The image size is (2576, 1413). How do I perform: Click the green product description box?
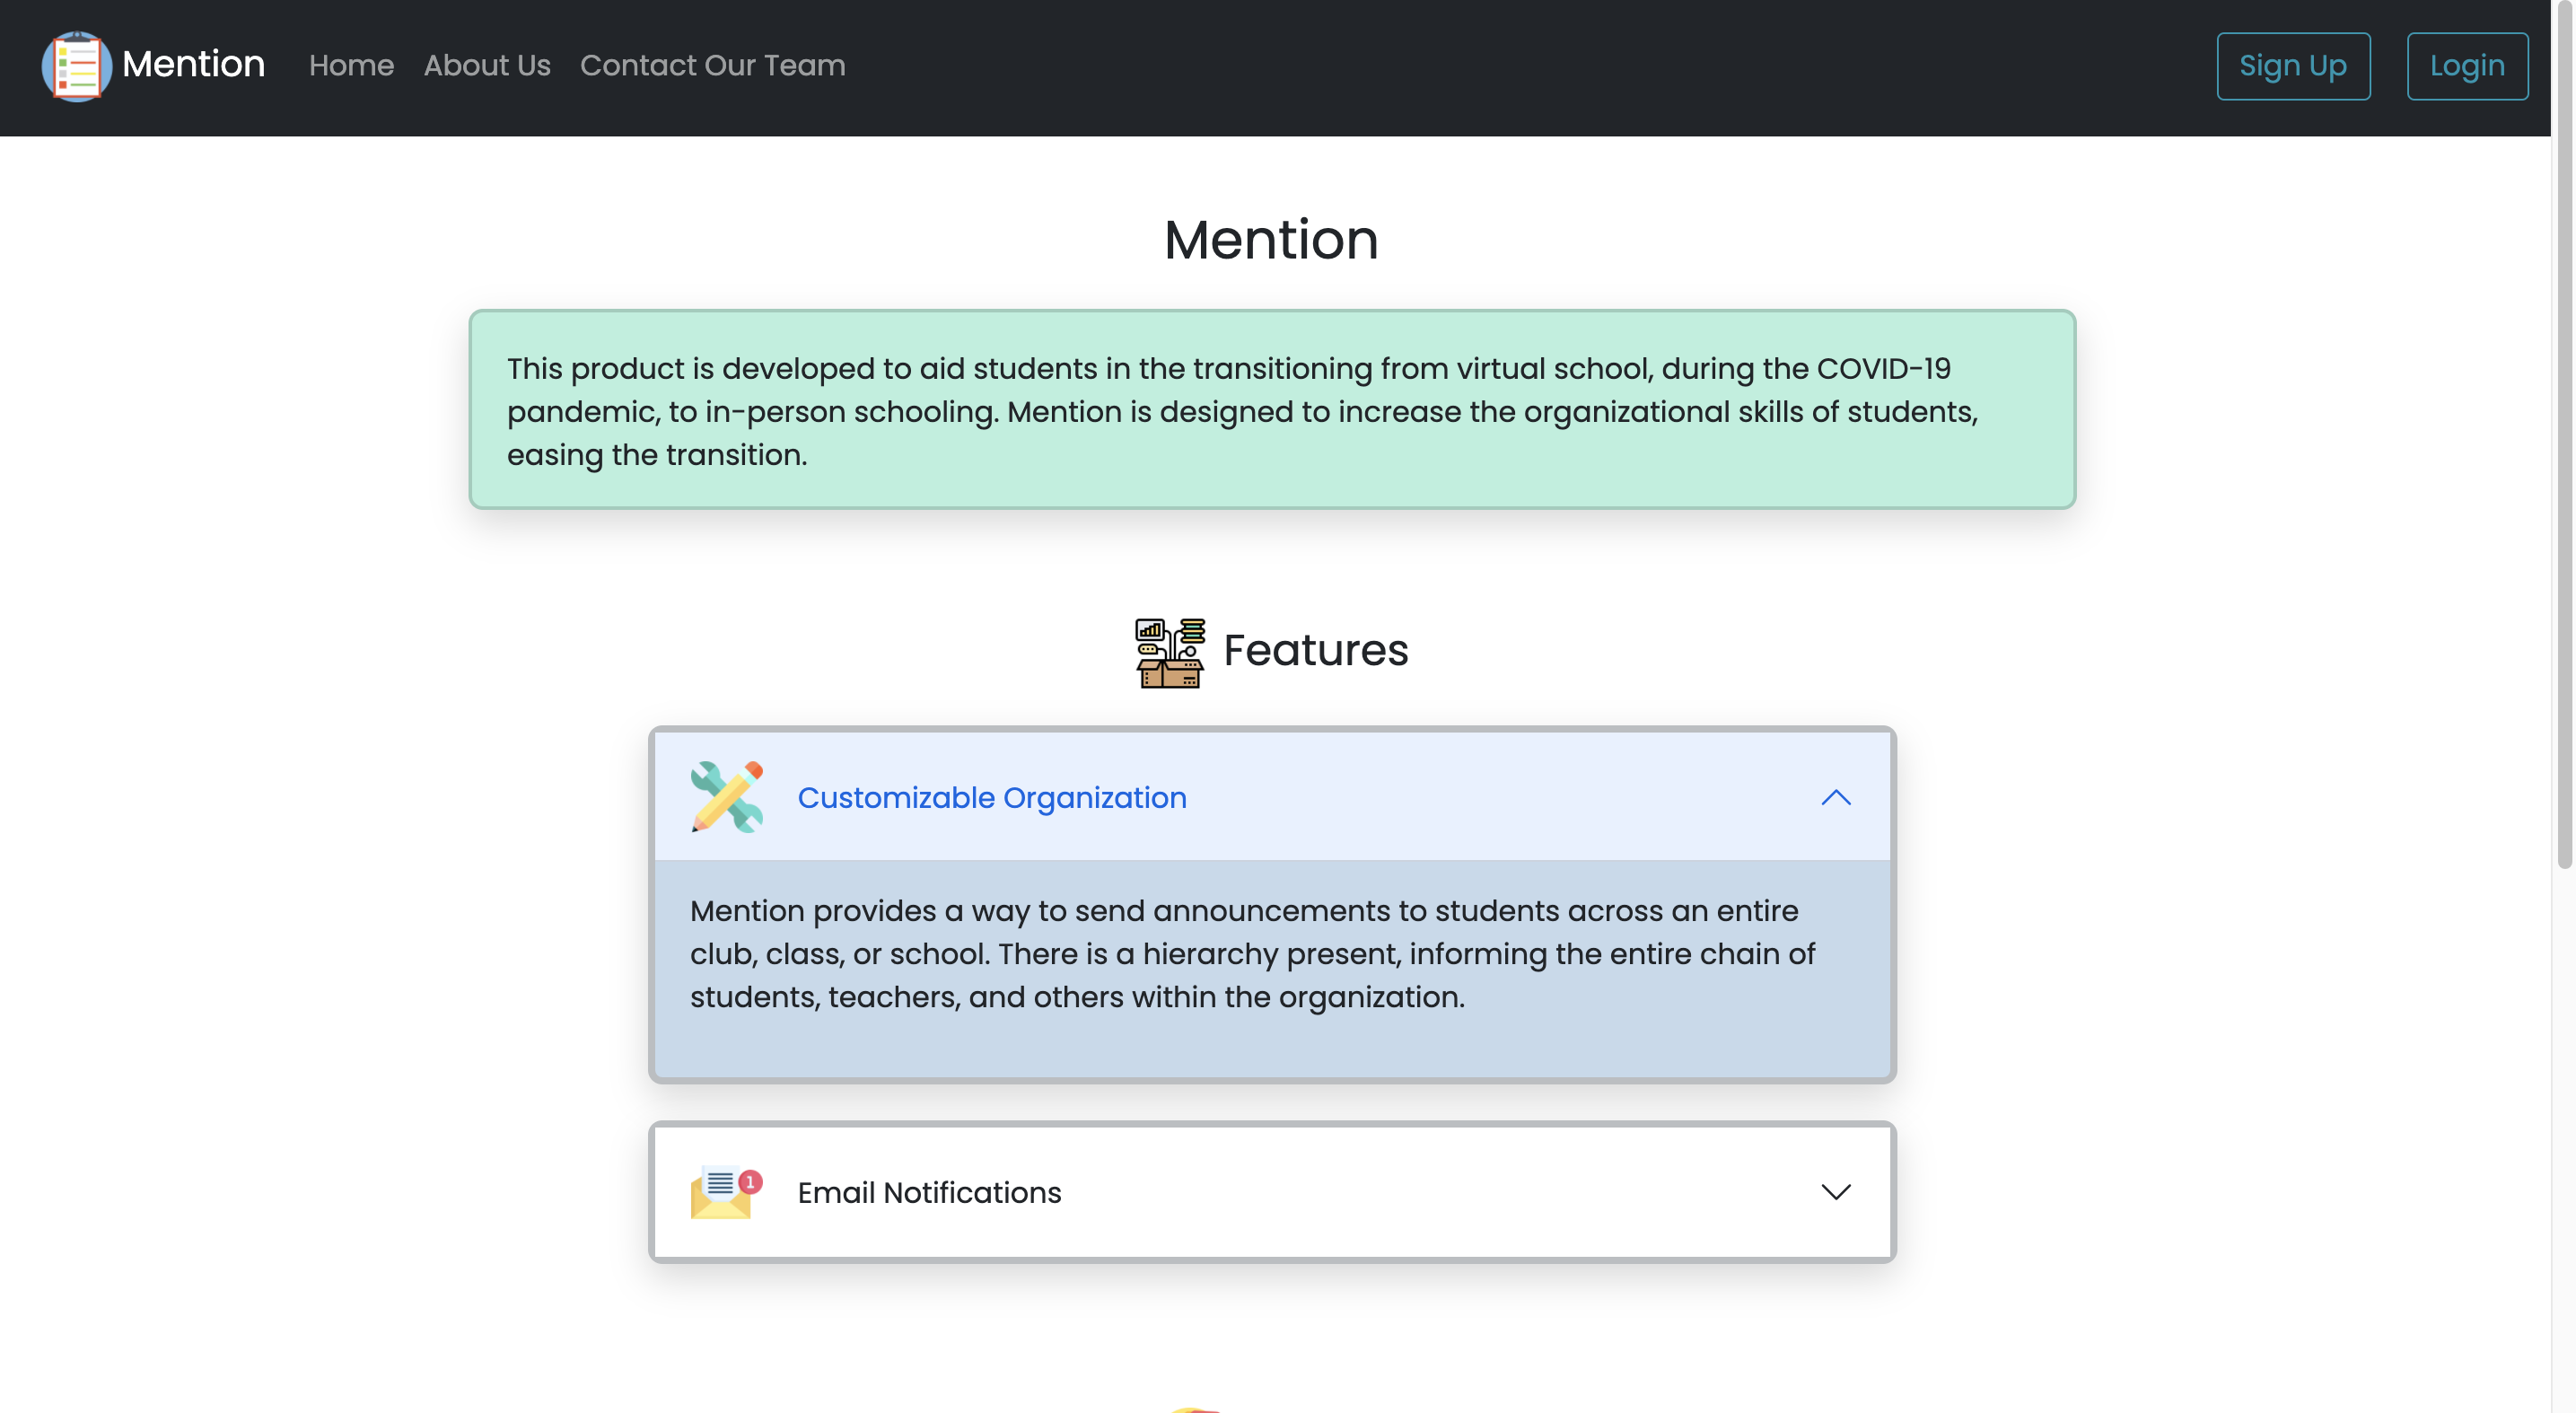coord(1271,410)
